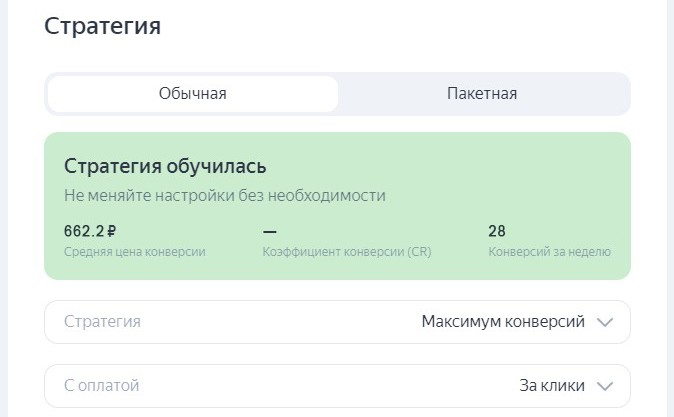The image size is (674, 417).
Task: Switch to the Пакетная strategy tab
Action: click(482, 94)
